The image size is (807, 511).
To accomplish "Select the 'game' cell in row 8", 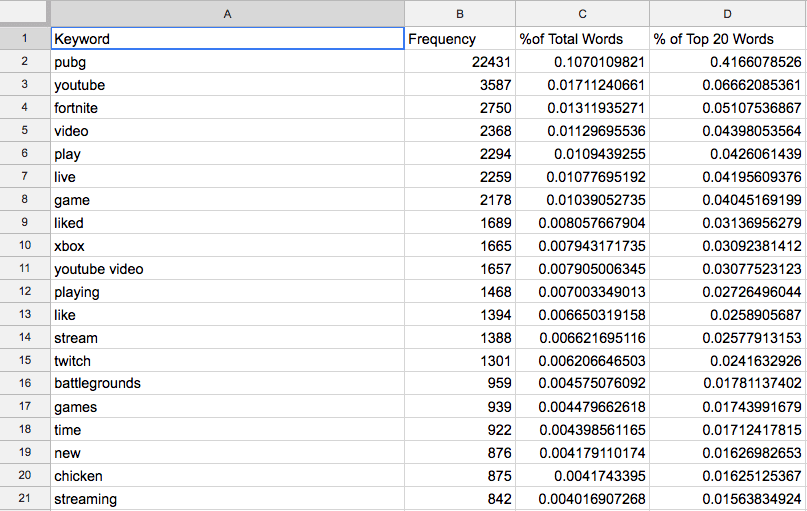I will 227,200.
